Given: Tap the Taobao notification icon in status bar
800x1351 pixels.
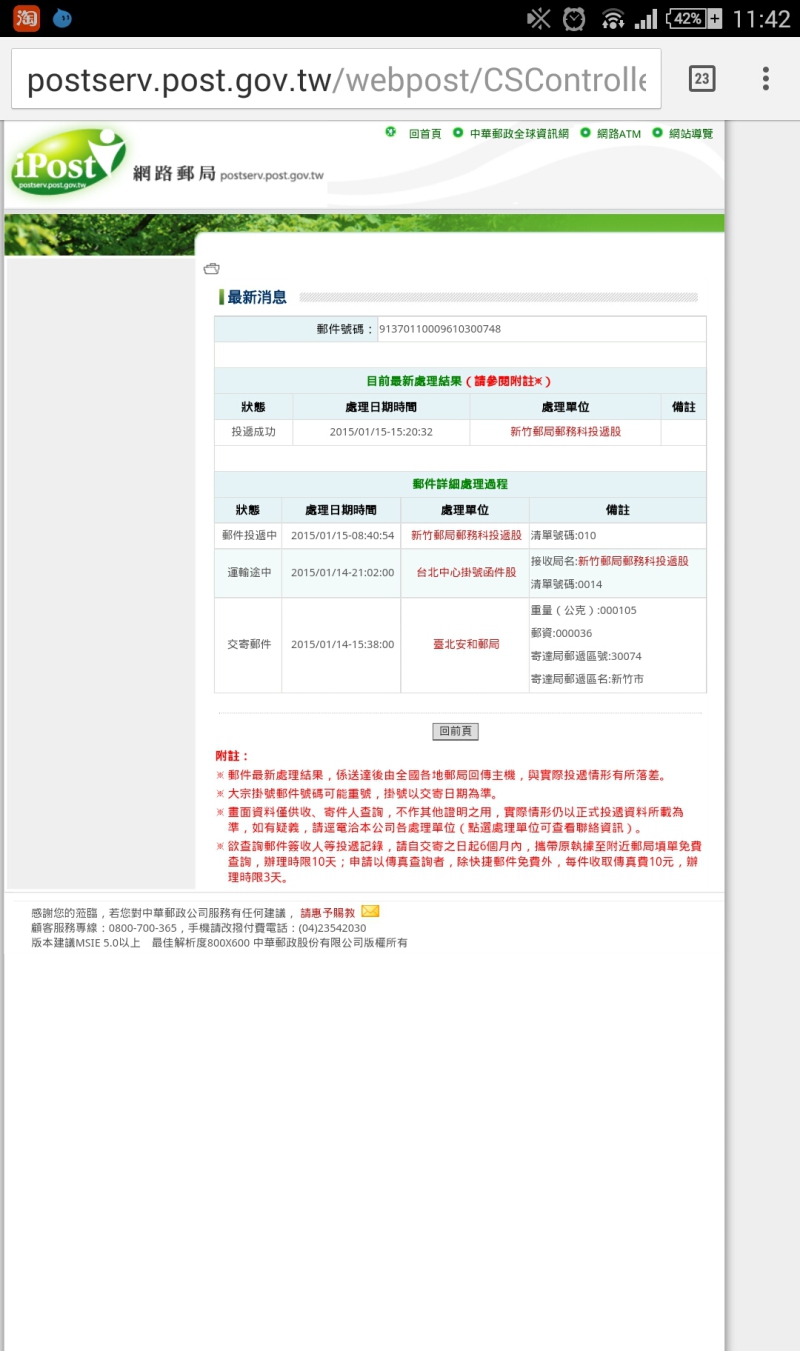Looking at the screenshot, I should pyautogui.click(x=26, y=18).
